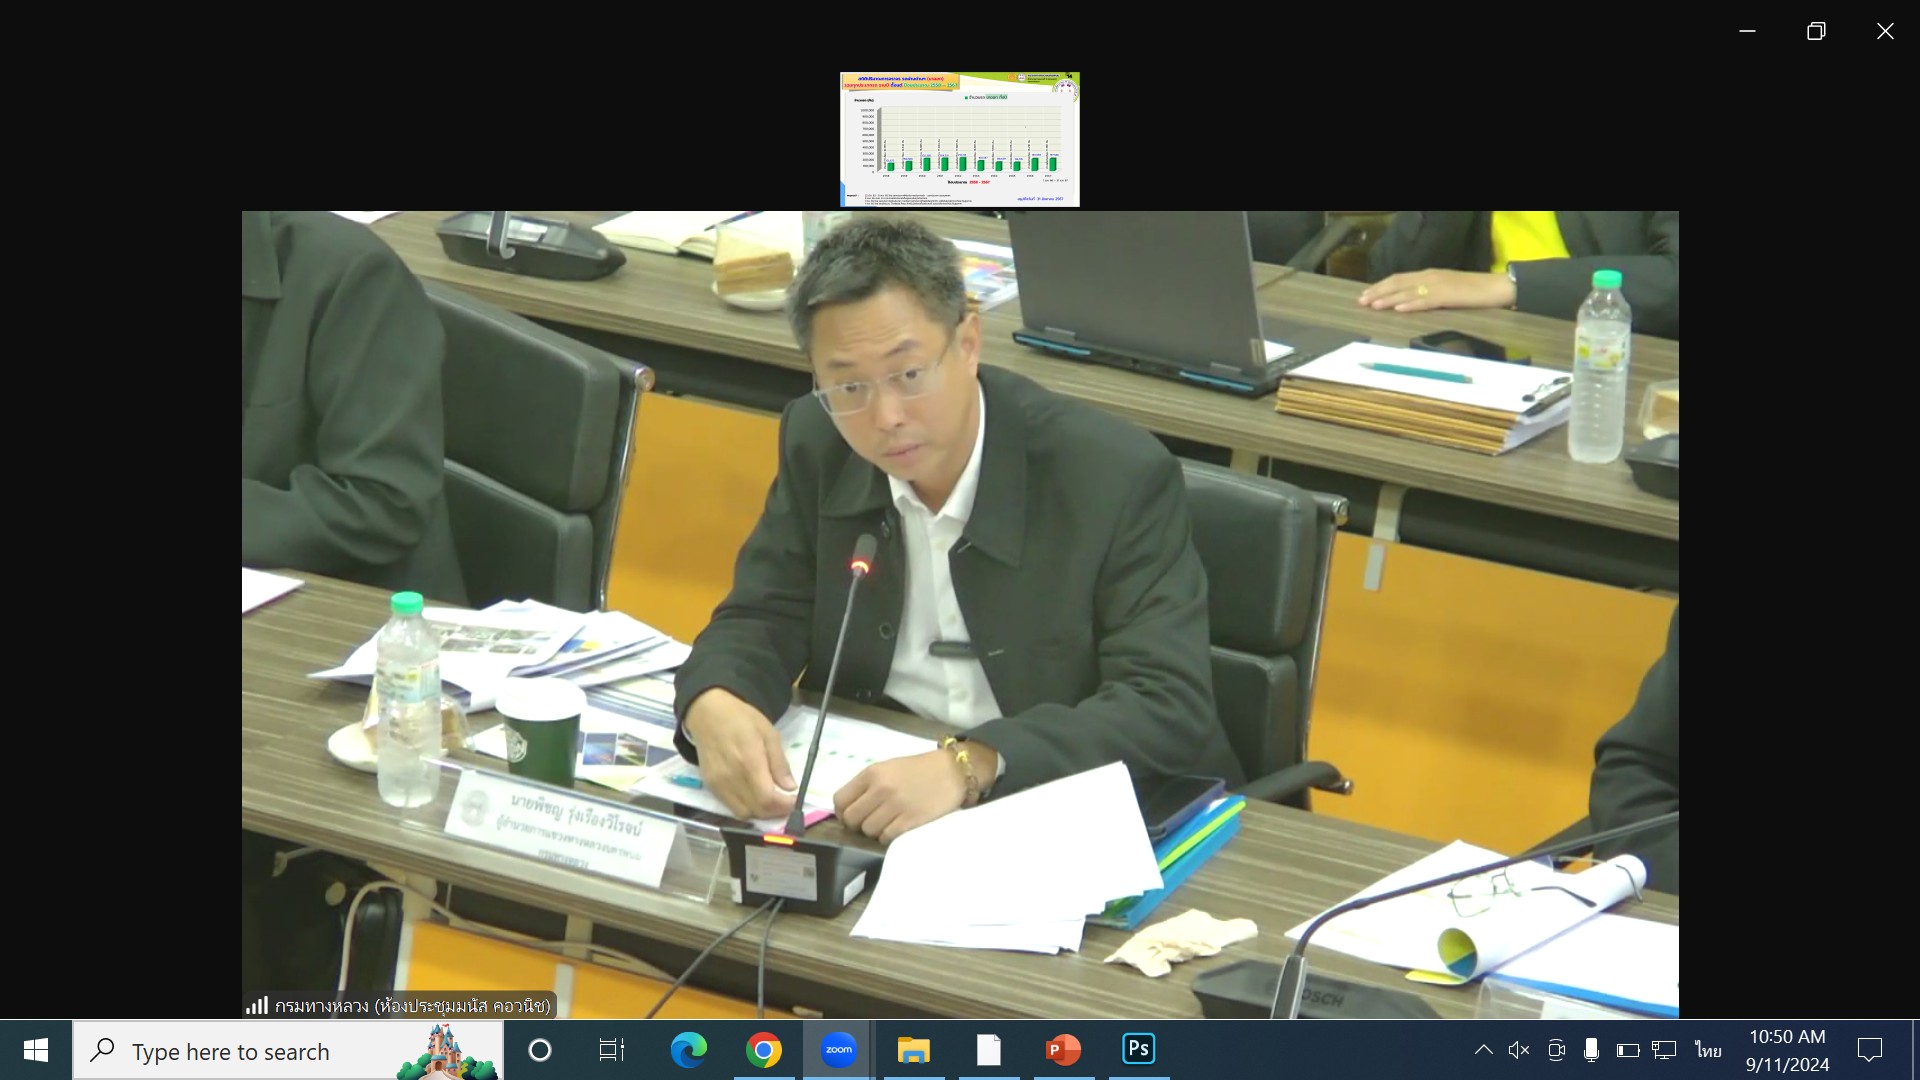Click the Zoom taskbar icon
1920x1080 pixels.
(838, 1050)
